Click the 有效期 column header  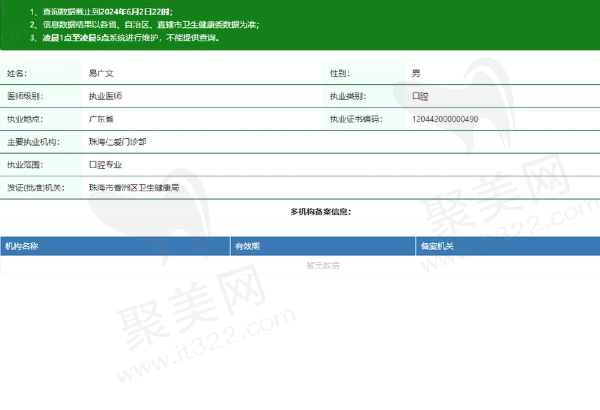[247, 245]
